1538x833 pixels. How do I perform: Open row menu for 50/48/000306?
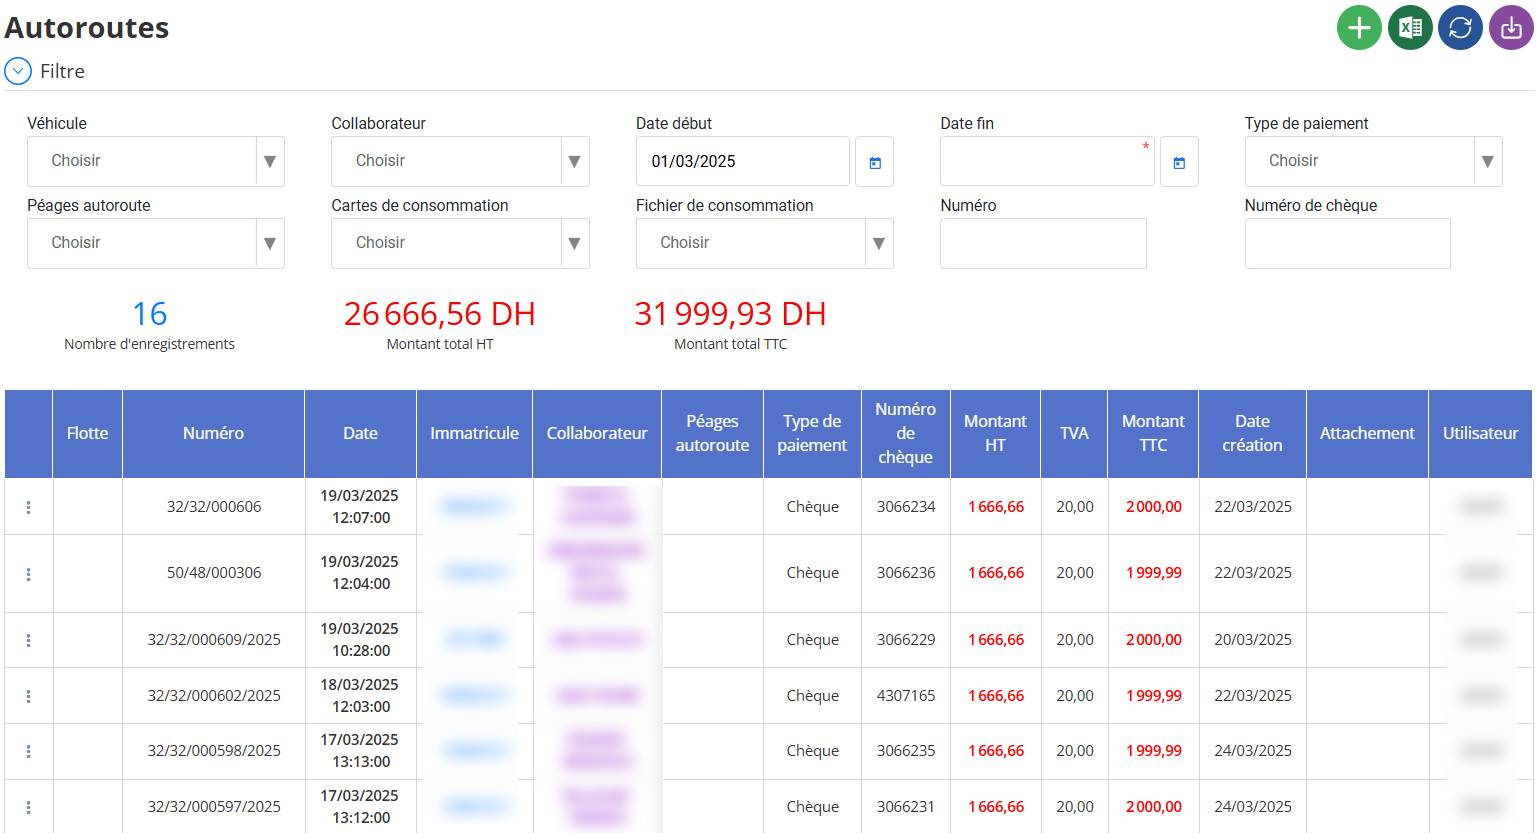click(28, 574)
